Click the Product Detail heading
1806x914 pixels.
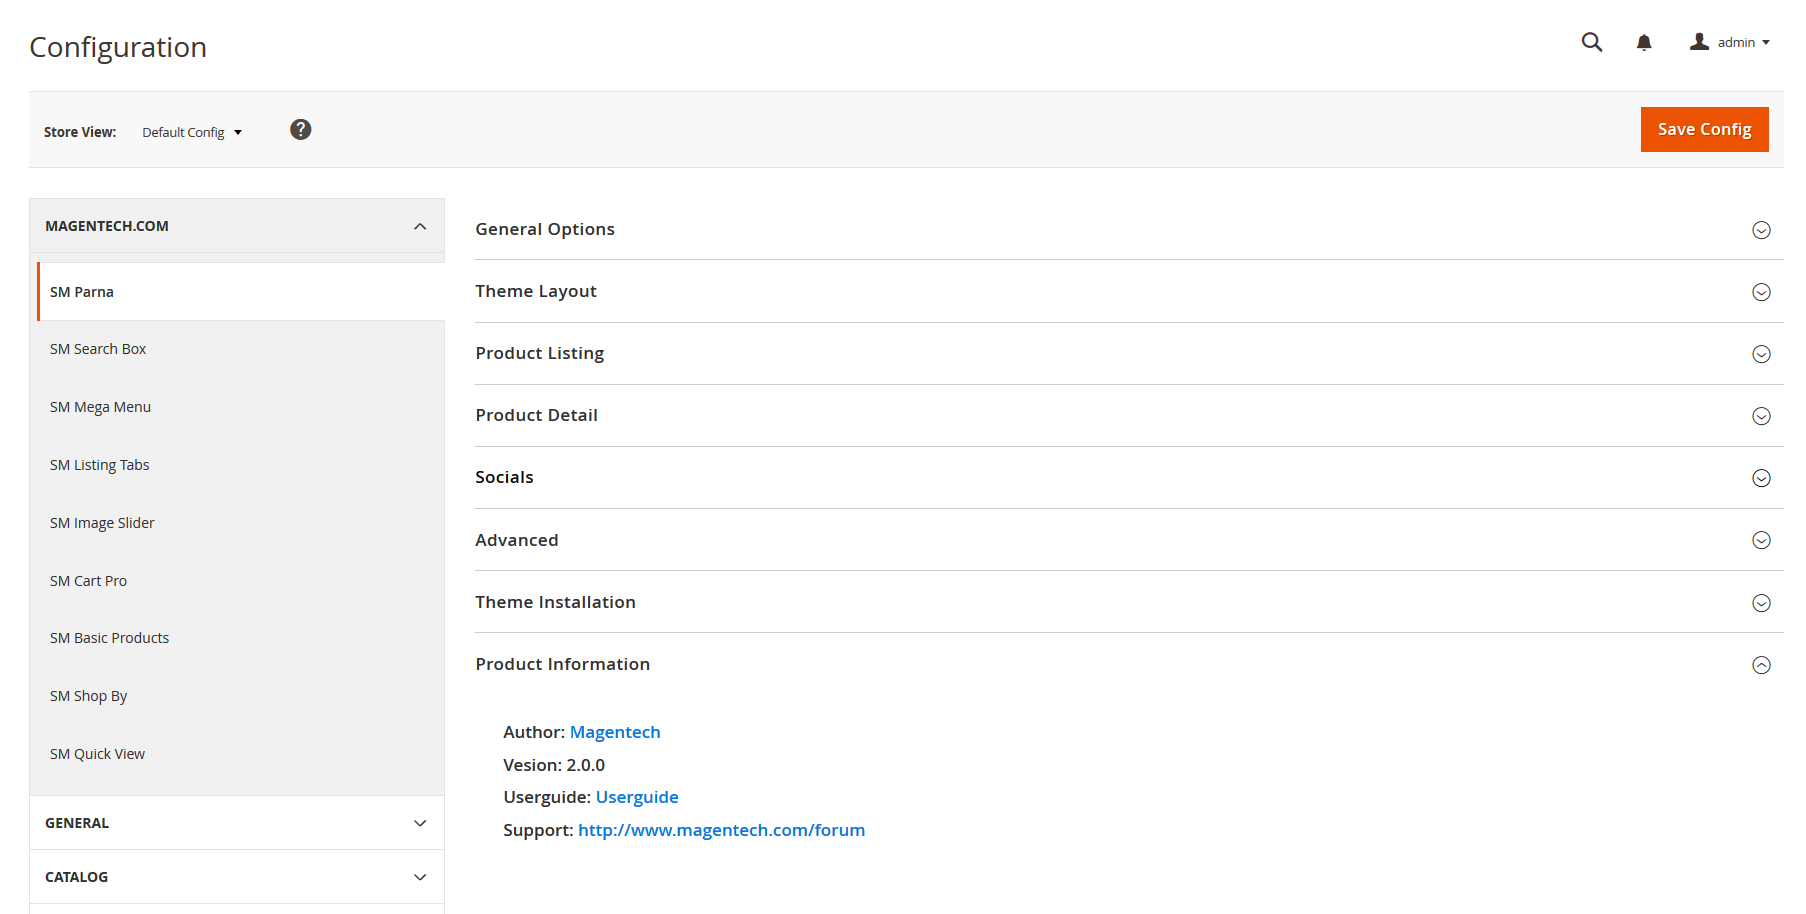tap(537, 415)
